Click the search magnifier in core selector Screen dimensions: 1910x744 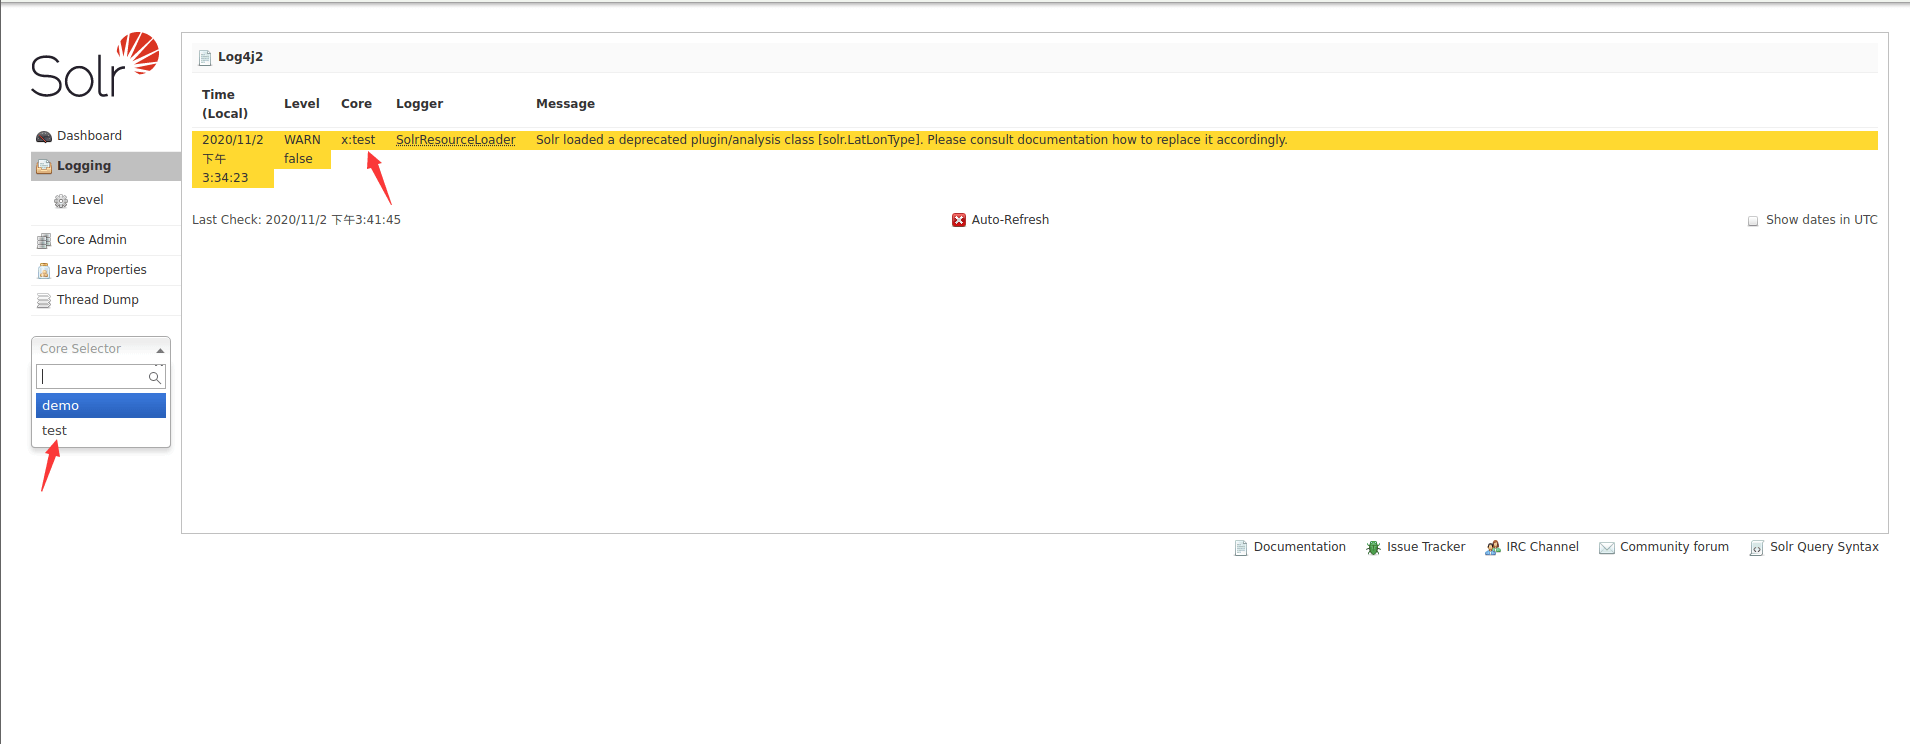[155, 377]
